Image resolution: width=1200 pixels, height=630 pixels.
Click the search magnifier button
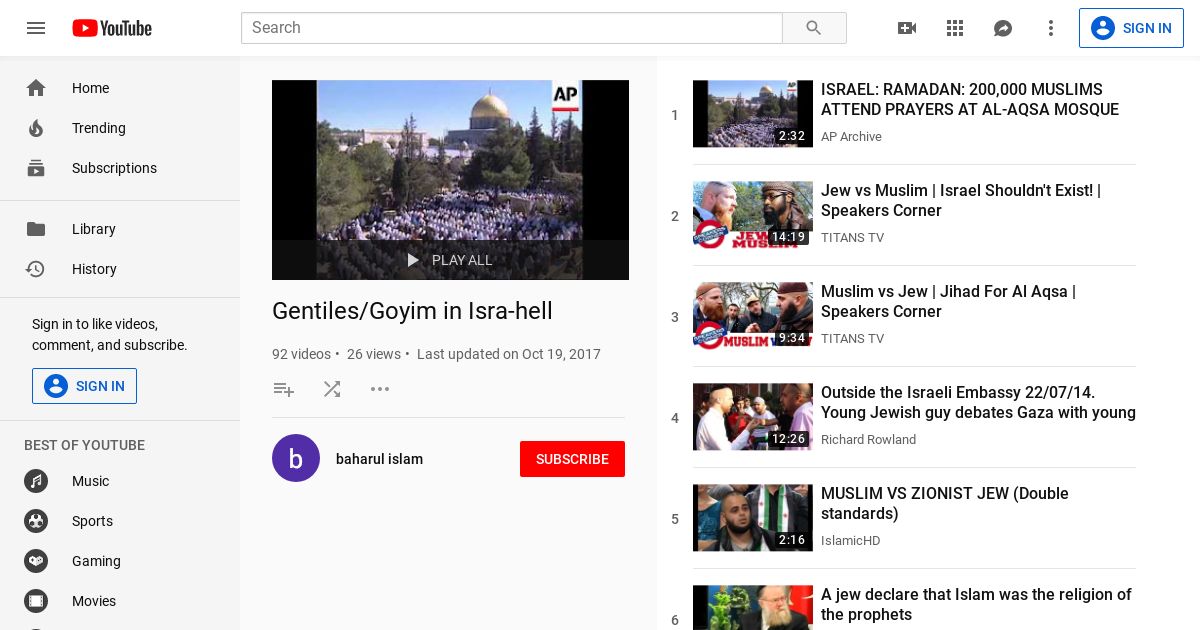coord(814,28)
